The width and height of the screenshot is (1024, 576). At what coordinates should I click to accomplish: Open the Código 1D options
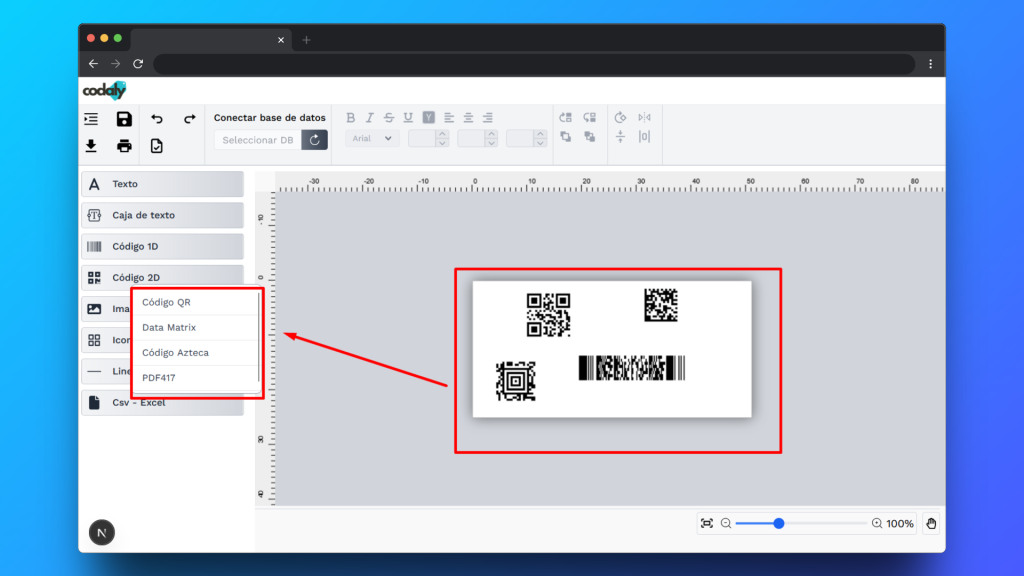[x=163, y=246]
